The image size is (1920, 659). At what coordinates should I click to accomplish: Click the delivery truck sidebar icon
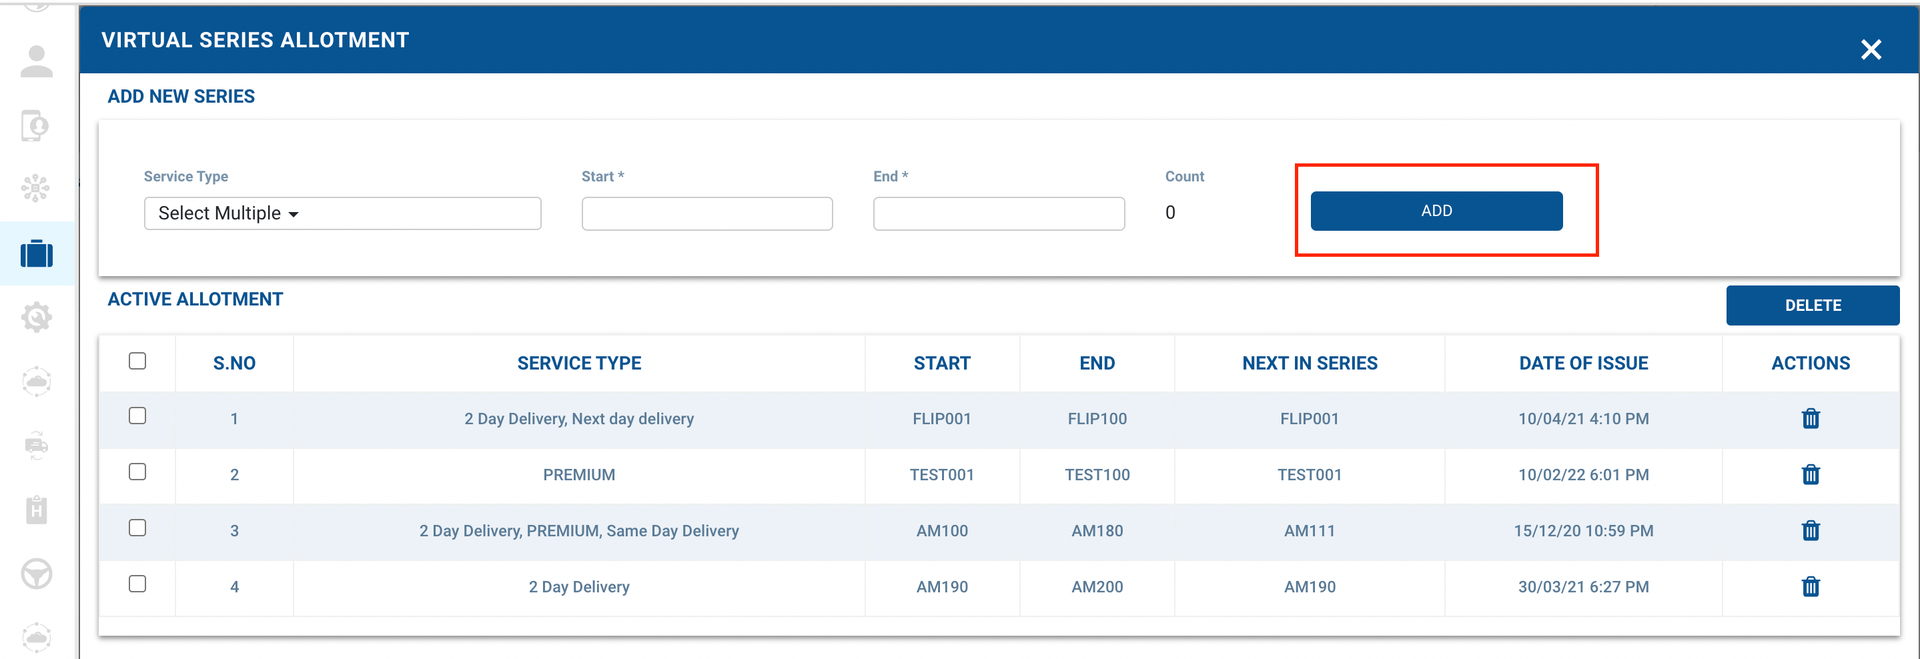point(37,446)
